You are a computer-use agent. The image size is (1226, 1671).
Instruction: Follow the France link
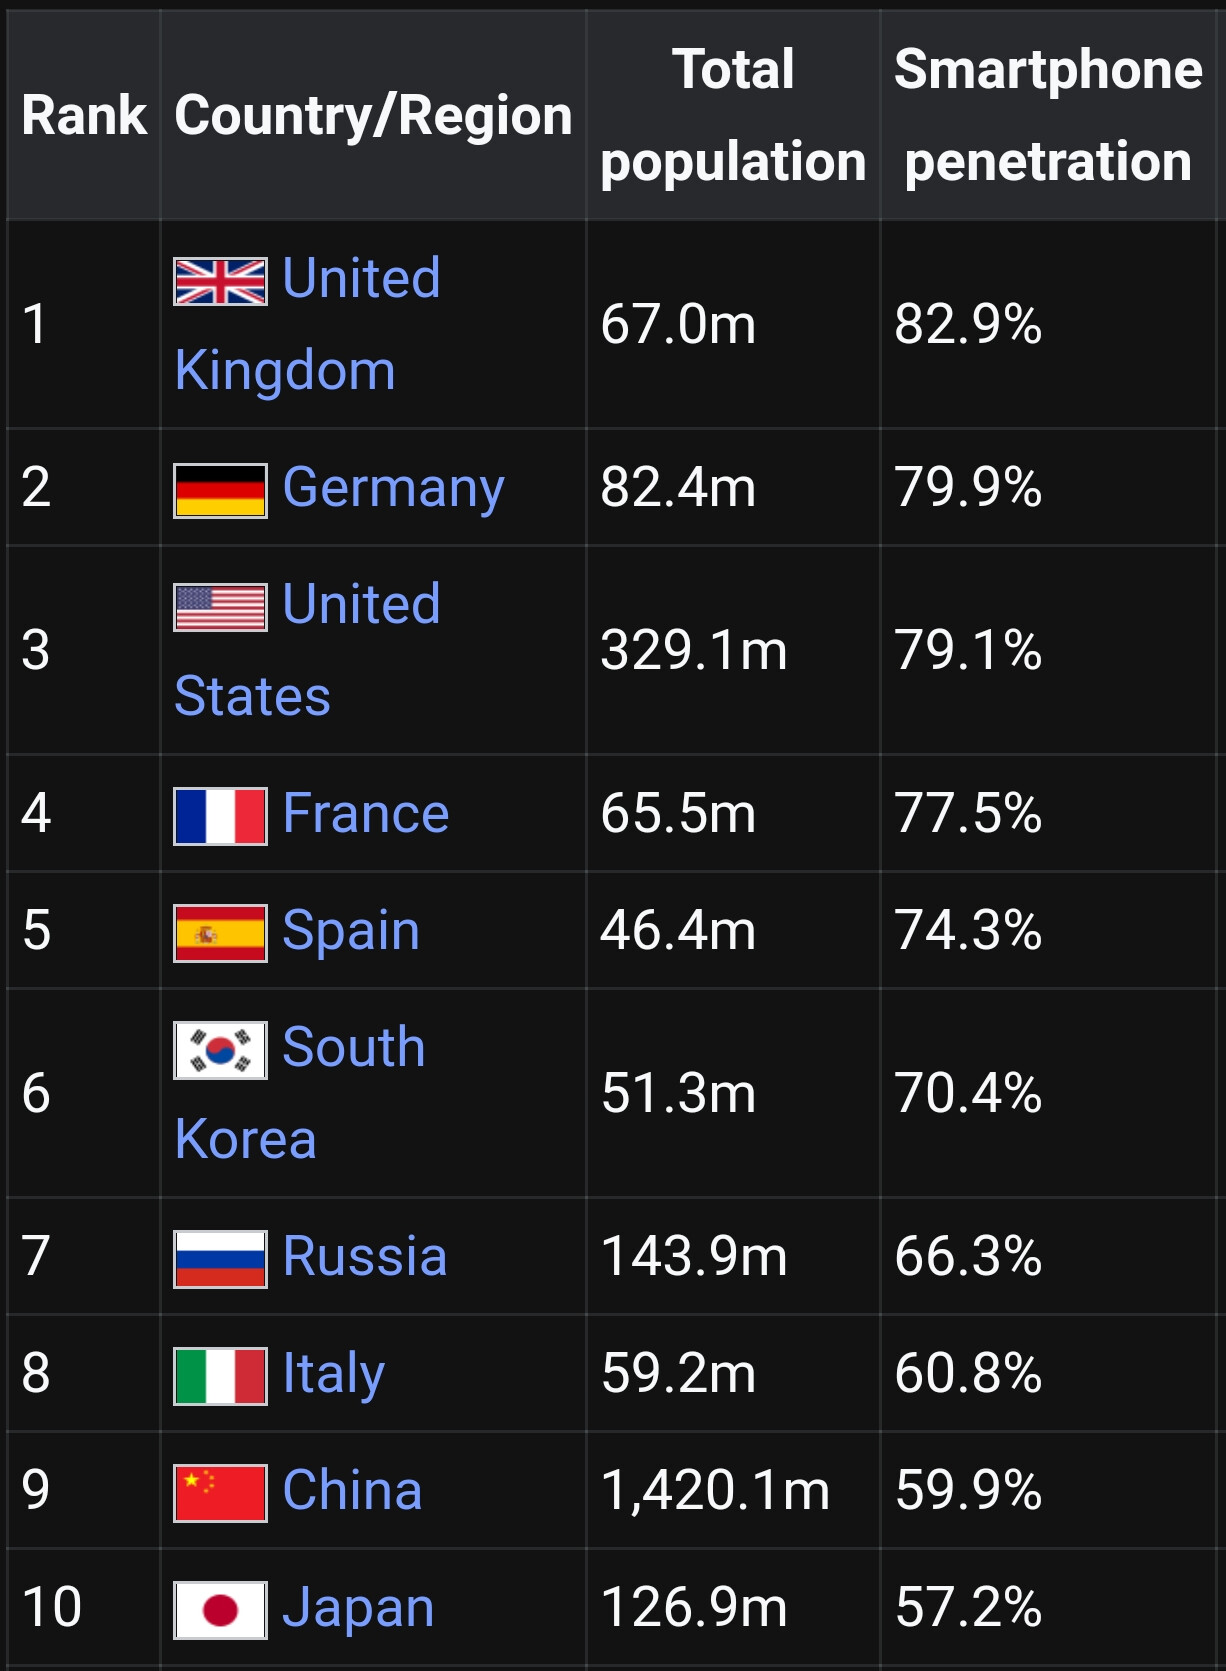[x=365, y=813]
